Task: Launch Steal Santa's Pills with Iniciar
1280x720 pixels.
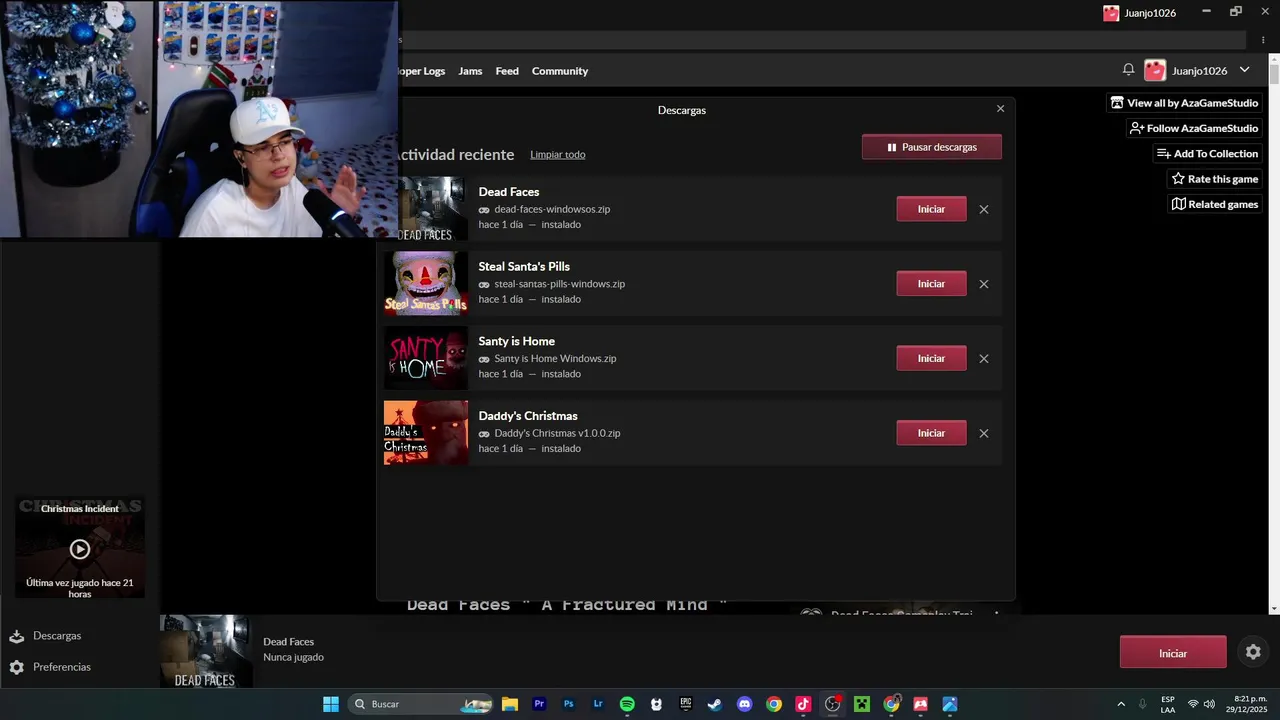Action: coord(931,284)
